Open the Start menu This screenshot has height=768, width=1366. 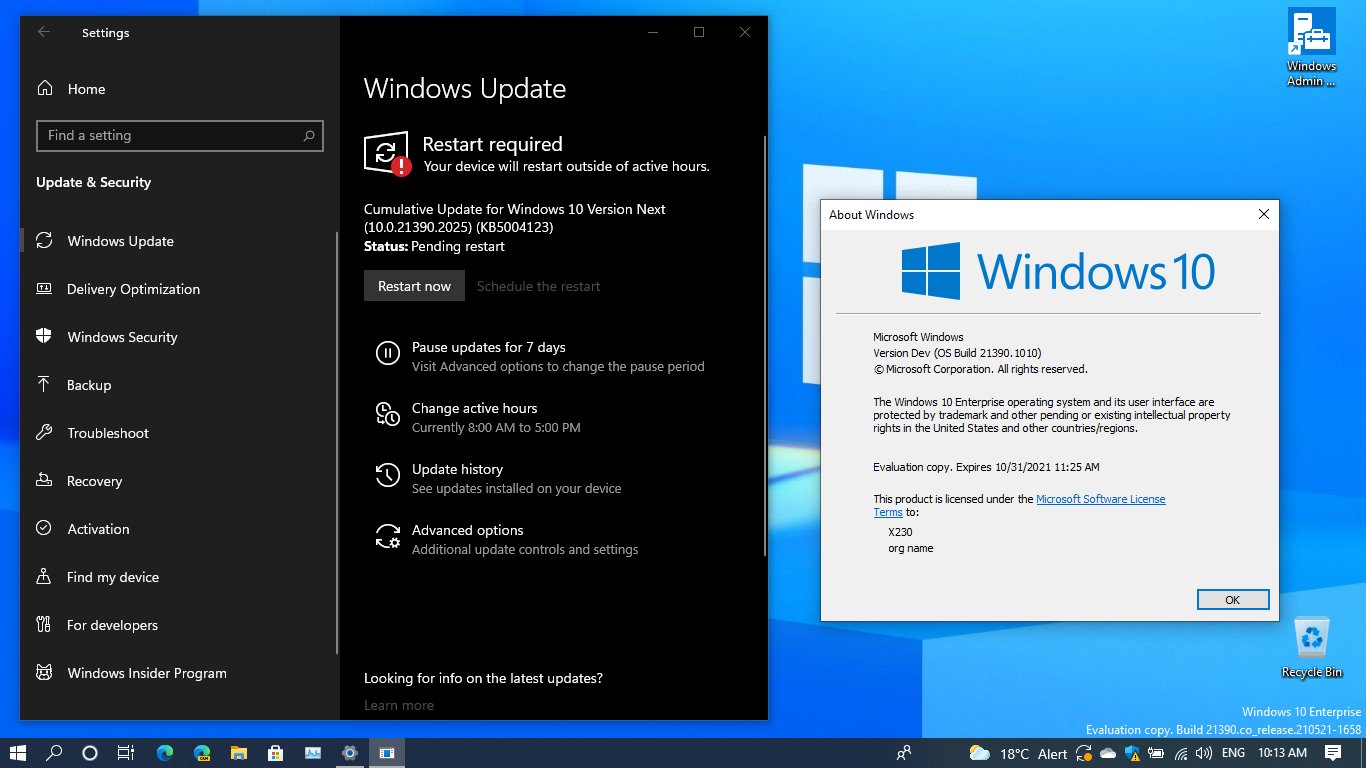pos(18,753)
